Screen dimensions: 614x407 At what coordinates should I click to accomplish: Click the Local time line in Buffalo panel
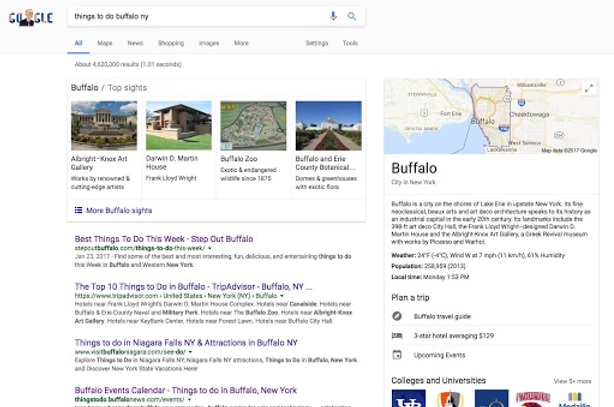point(430,277)
